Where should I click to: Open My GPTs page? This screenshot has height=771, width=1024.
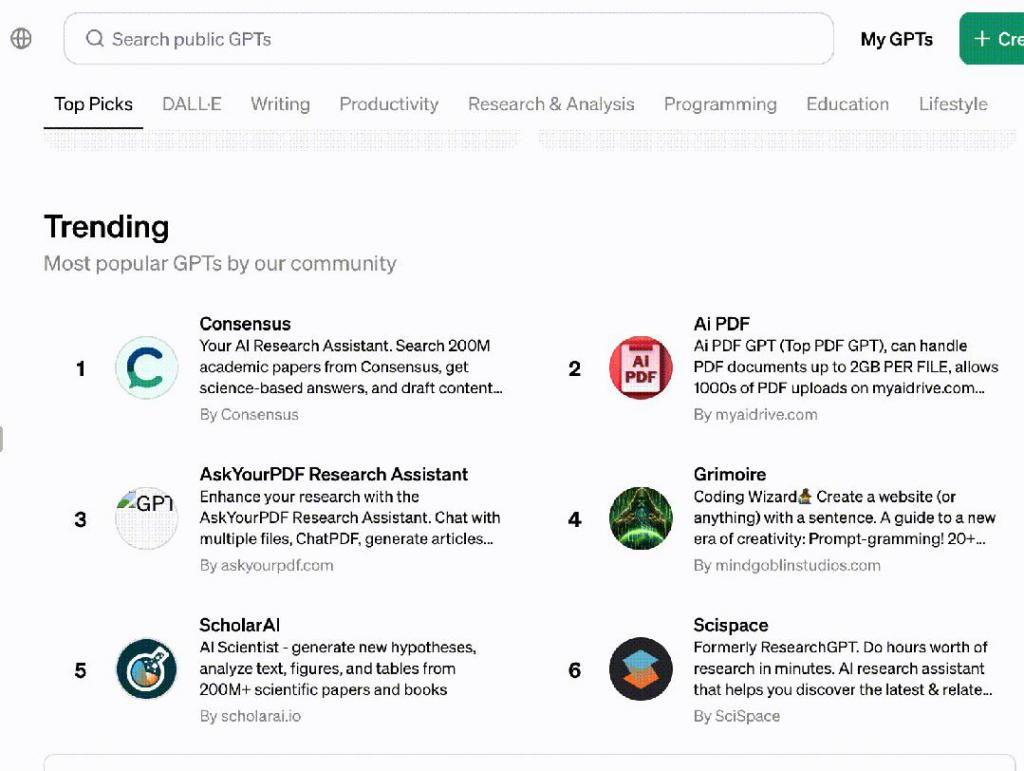[897, 39]
